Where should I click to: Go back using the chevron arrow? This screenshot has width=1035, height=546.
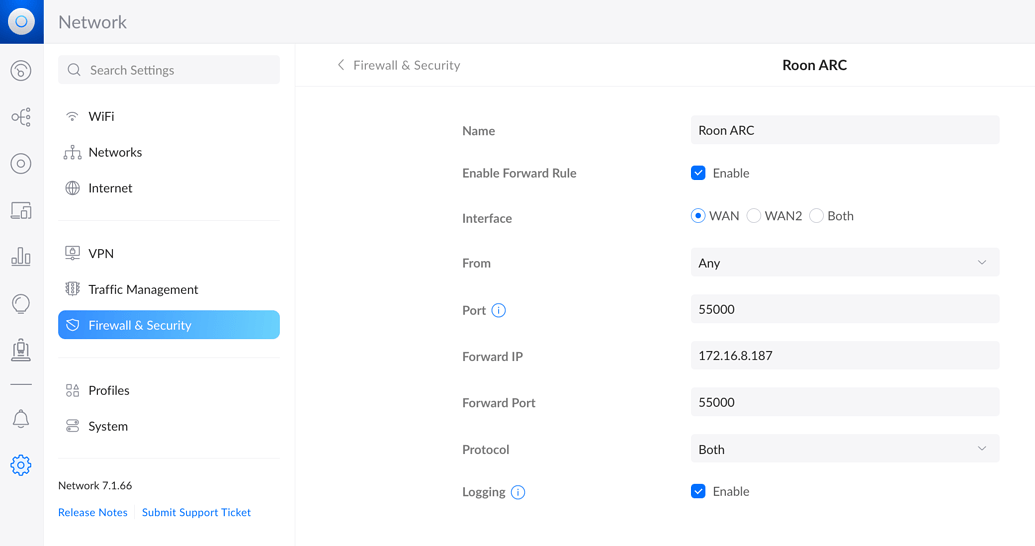[x=341, y=65]
